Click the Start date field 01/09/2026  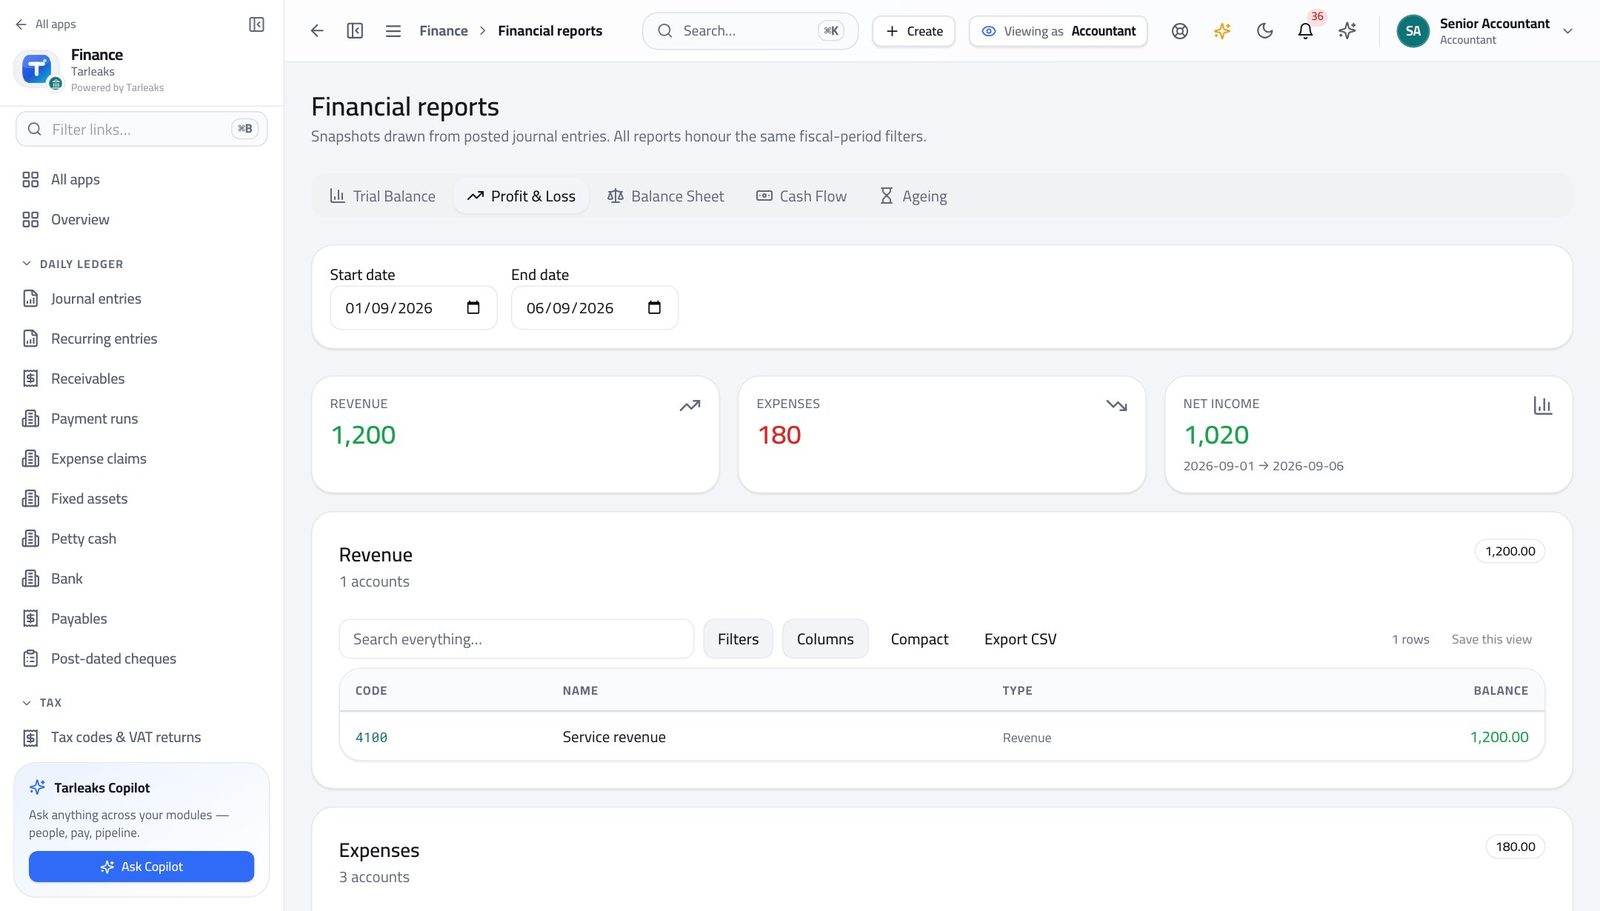[x=413, y=308]
